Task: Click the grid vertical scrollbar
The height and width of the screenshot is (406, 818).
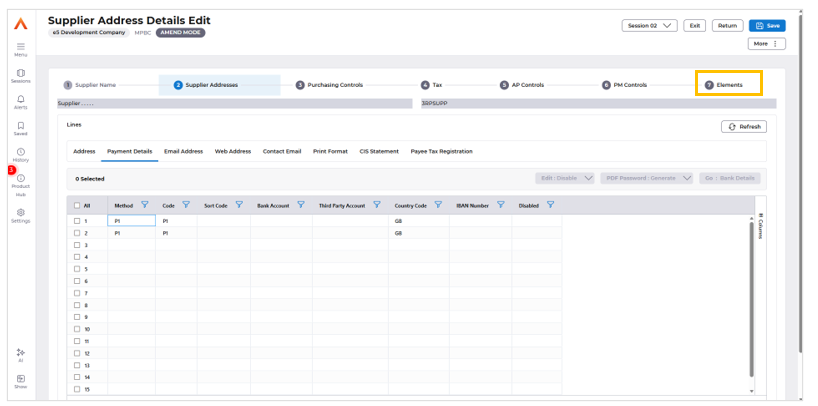Action: [x=751, y=298]
